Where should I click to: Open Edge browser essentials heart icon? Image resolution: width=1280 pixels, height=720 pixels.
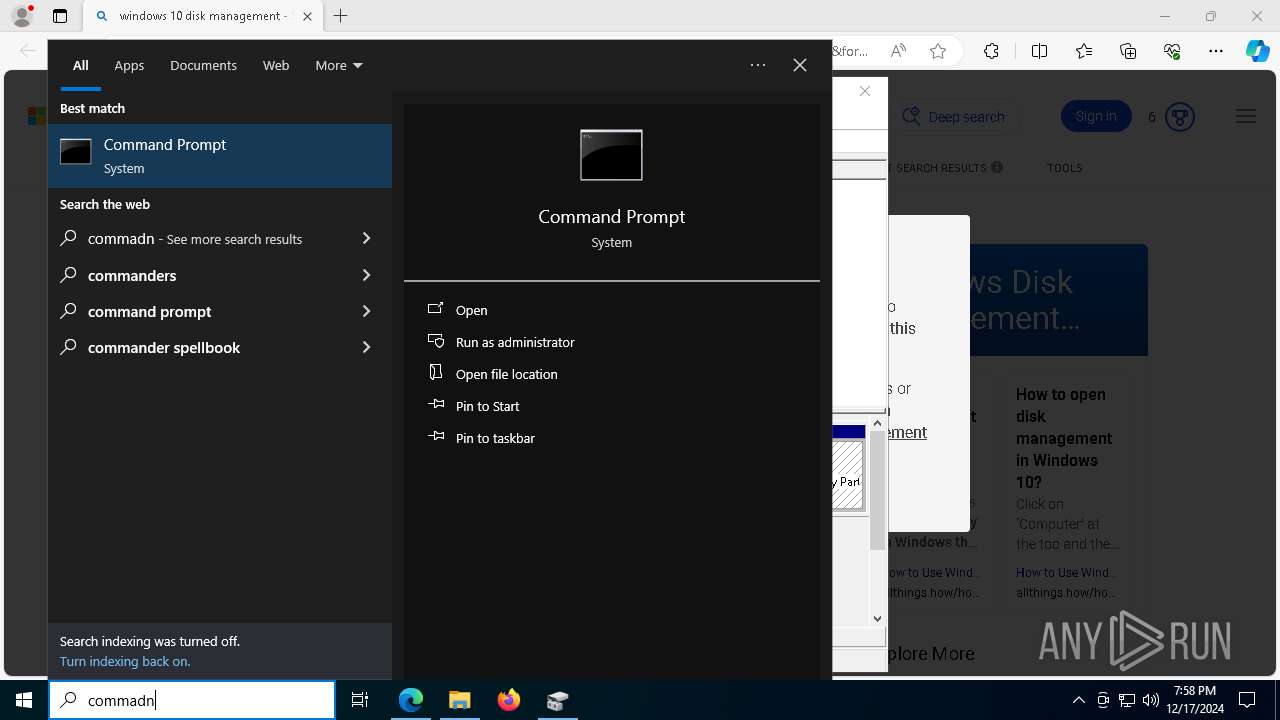(x=1172, y=51)
